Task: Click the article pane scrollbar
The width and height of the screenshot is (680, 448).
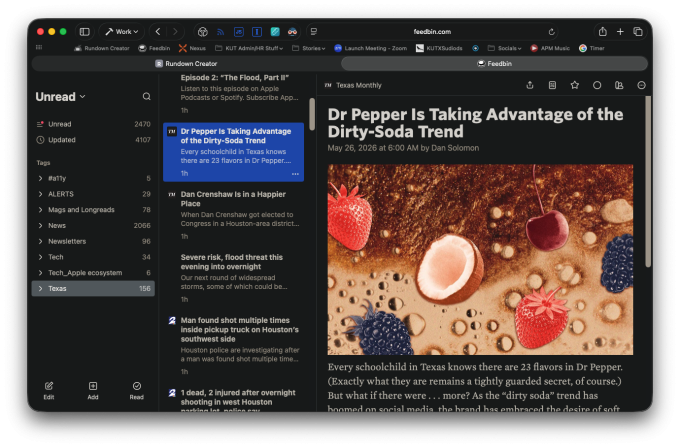Action: 648,181
